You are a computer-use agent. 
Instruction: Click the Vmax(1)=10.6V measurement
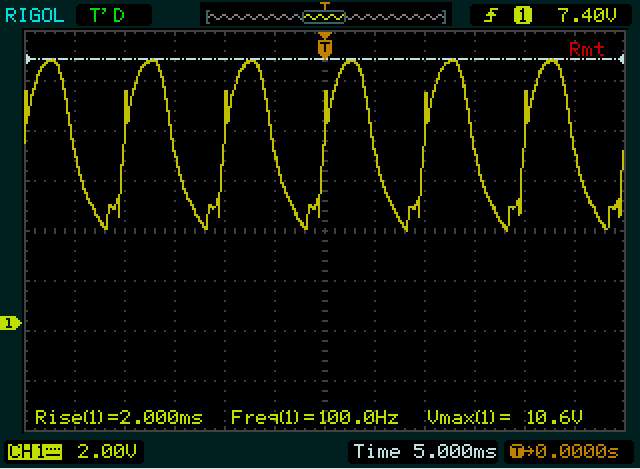tap(505, 417)
